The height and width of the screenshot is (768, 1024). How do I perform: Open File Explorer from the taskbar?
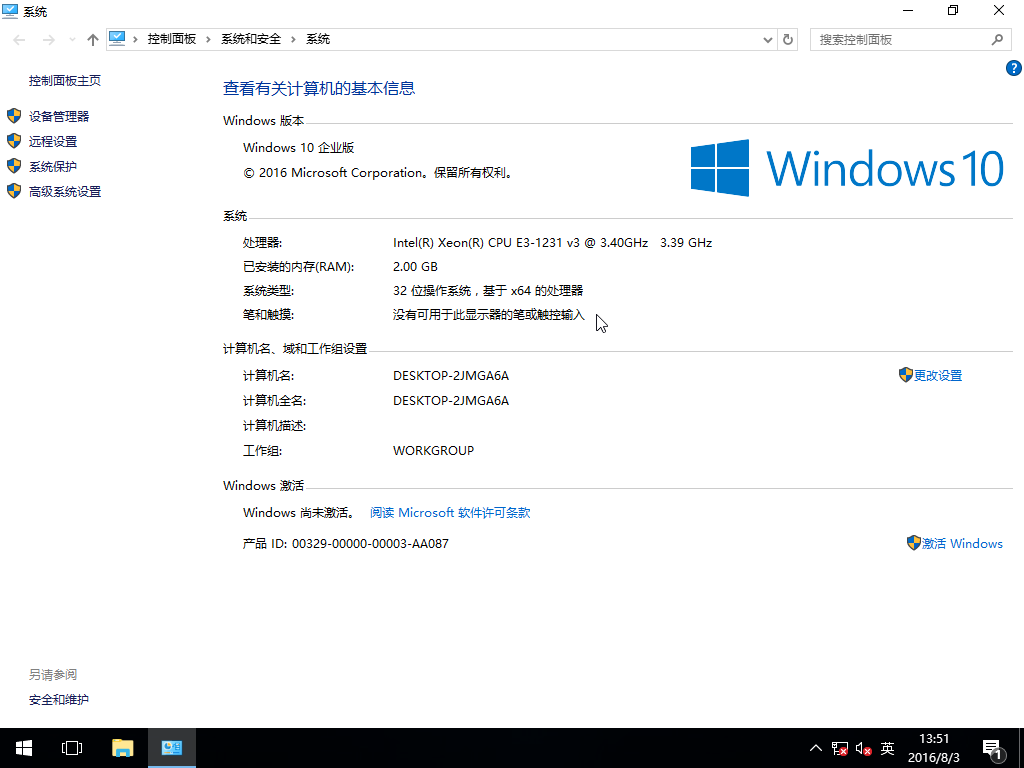pos(122,748)
